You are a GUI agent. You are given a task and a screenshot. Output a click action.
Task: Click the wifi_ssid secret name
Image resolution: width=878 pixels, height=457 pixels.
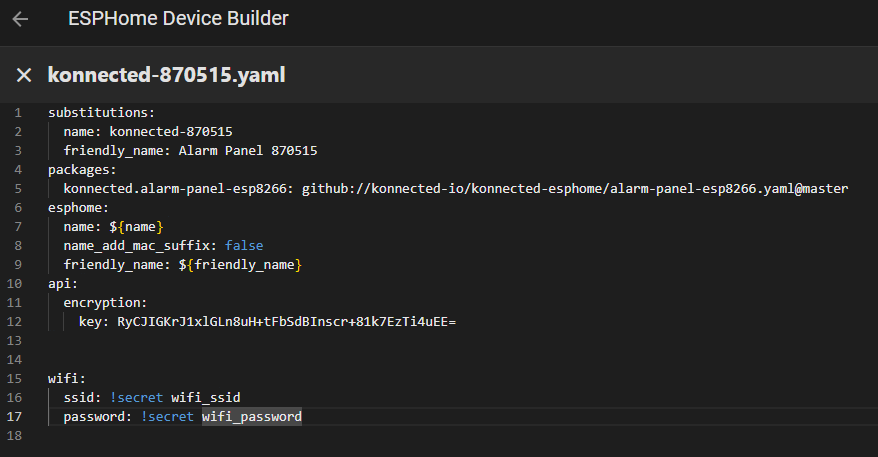(205, 398)
